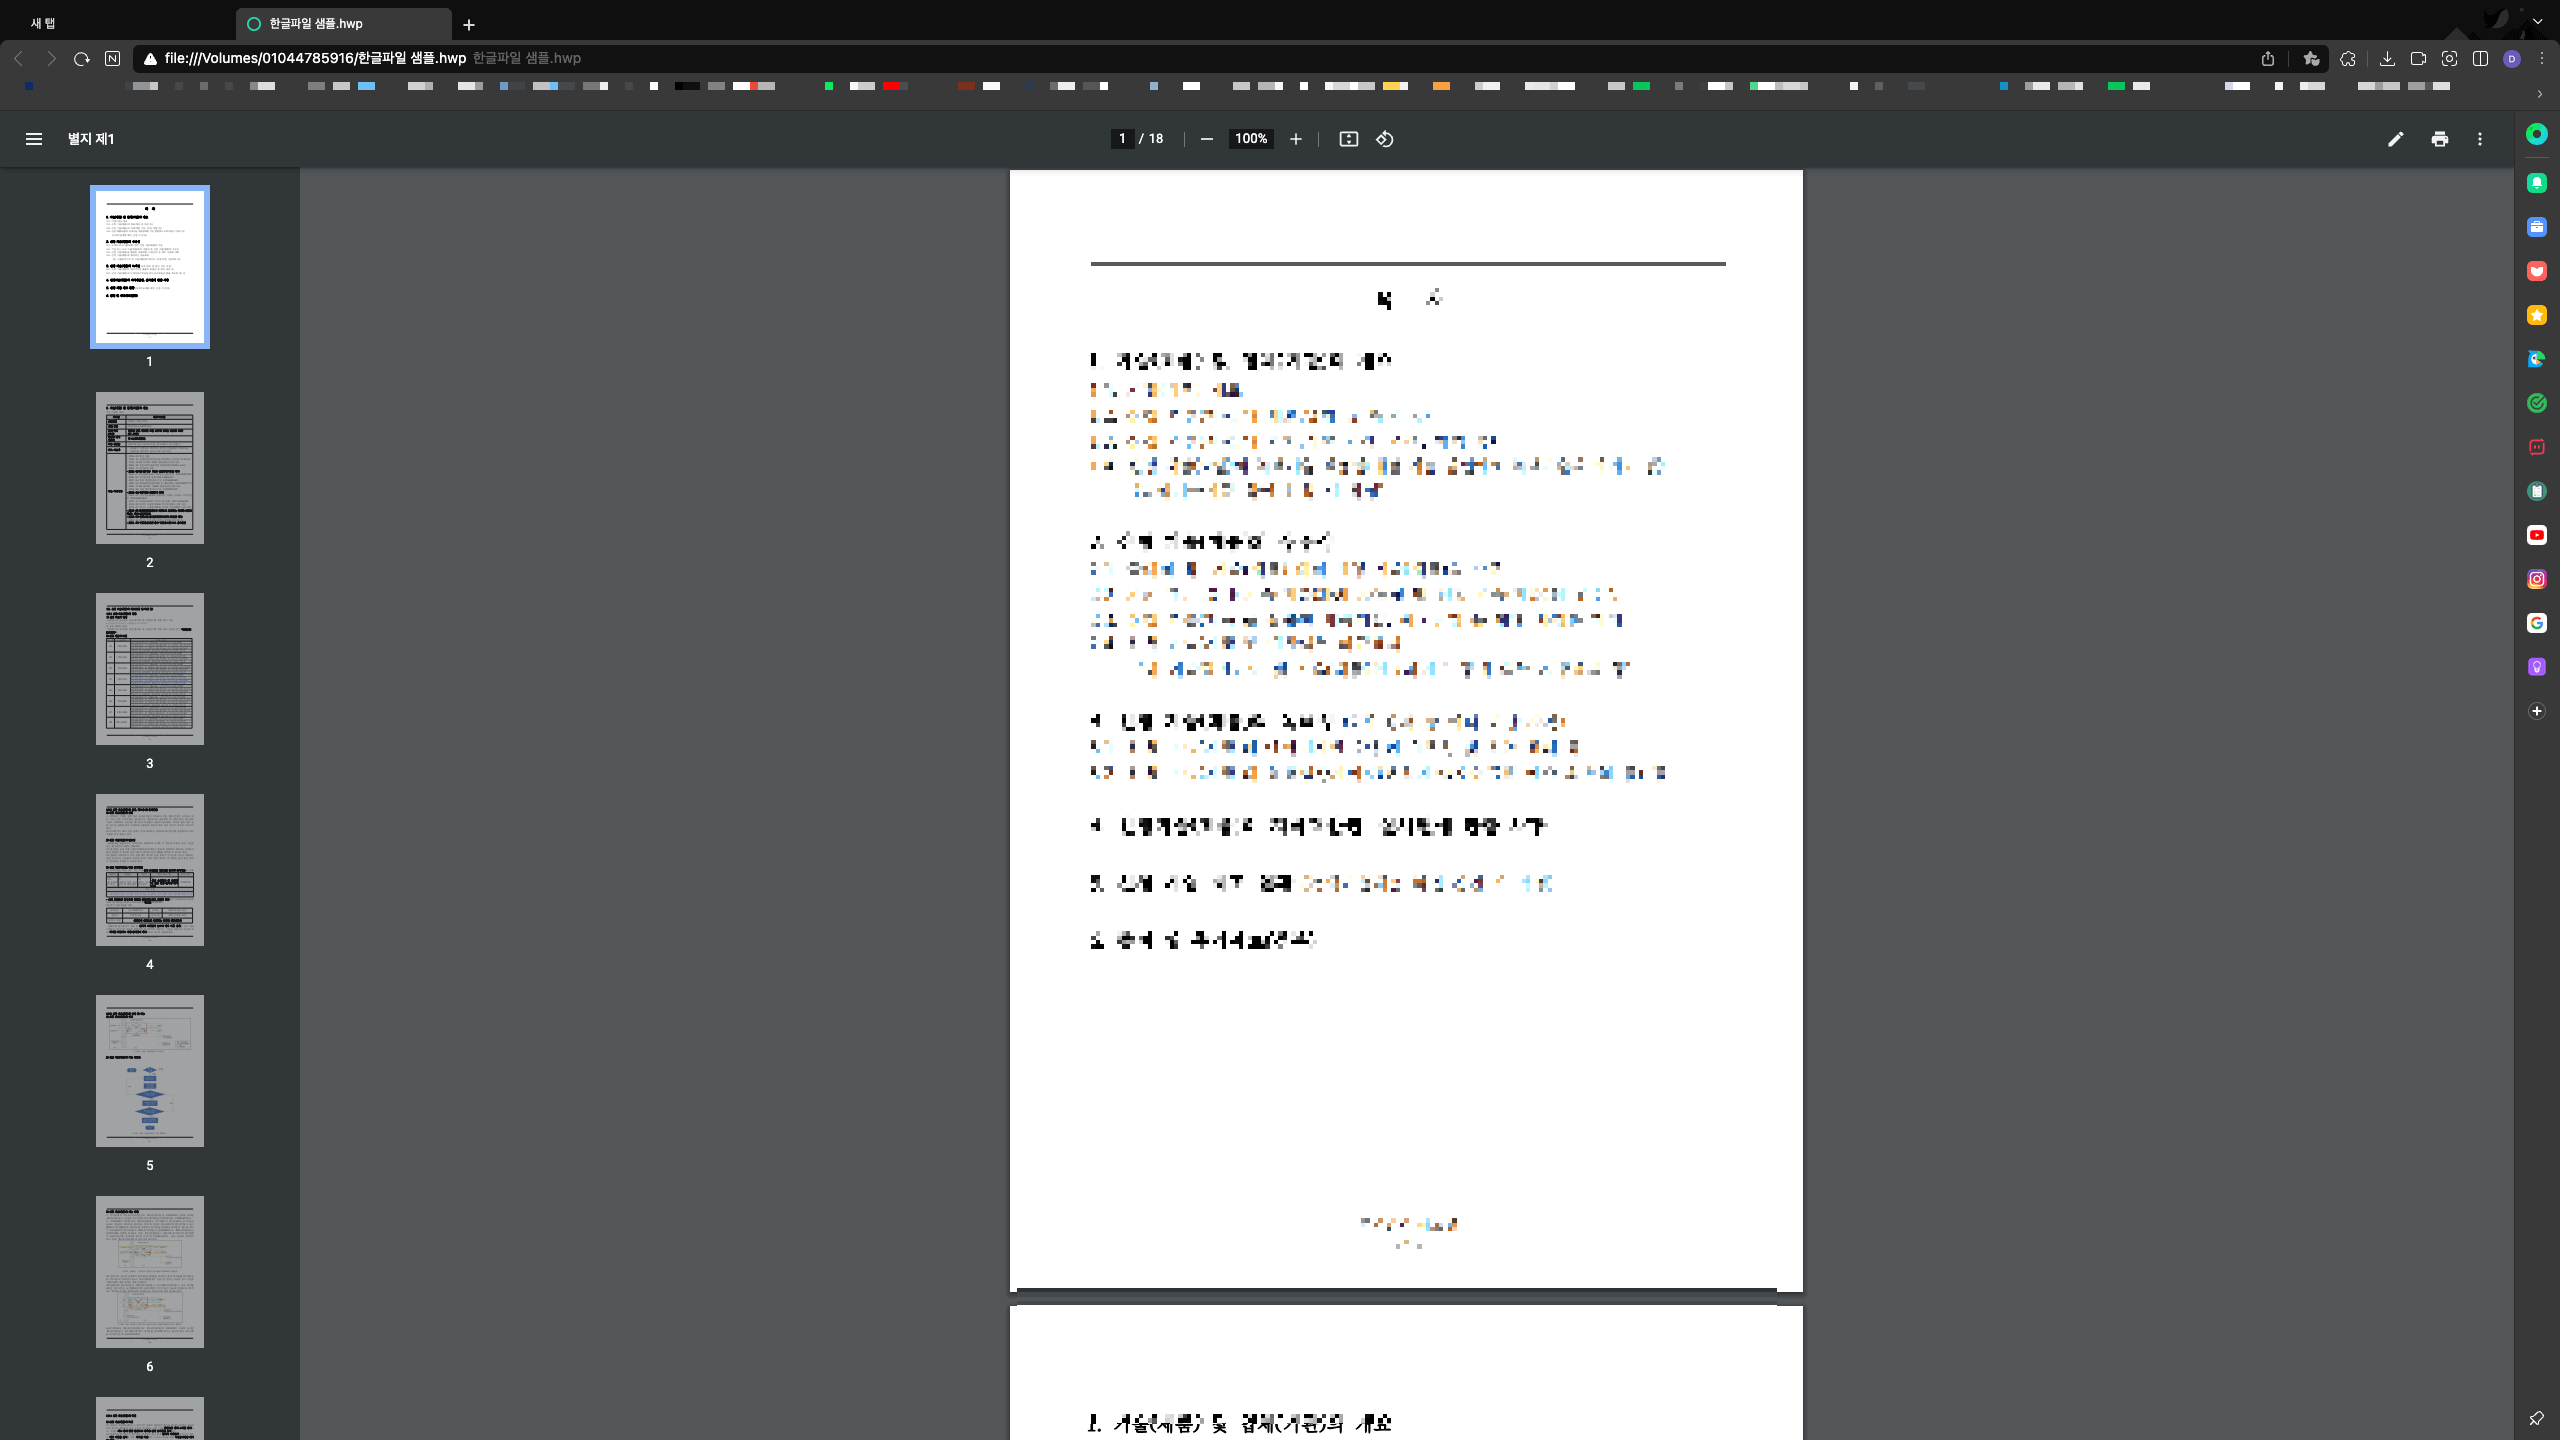This screenshot has height=1440, width=2560.
Task: Toggle annotation mode with the pencil icon
Action: tap(2396, 139)
